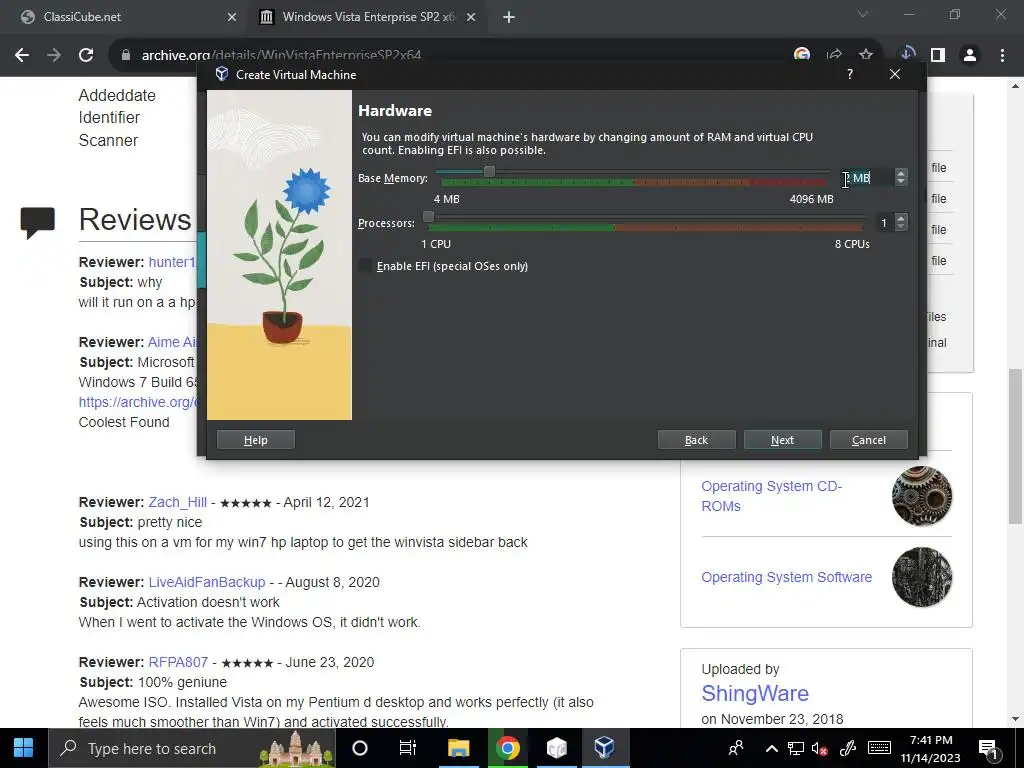Open touch keyboard tray icon
Image resolution: width=1024 pixels, height=768 pixels.
coord(879,748)
